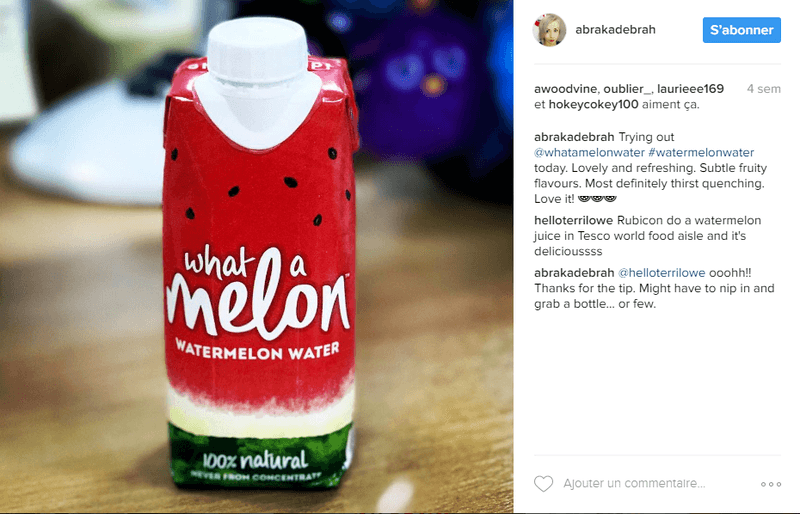
Task: Click the watermelon water bottle photo
Action: [257, 257]
